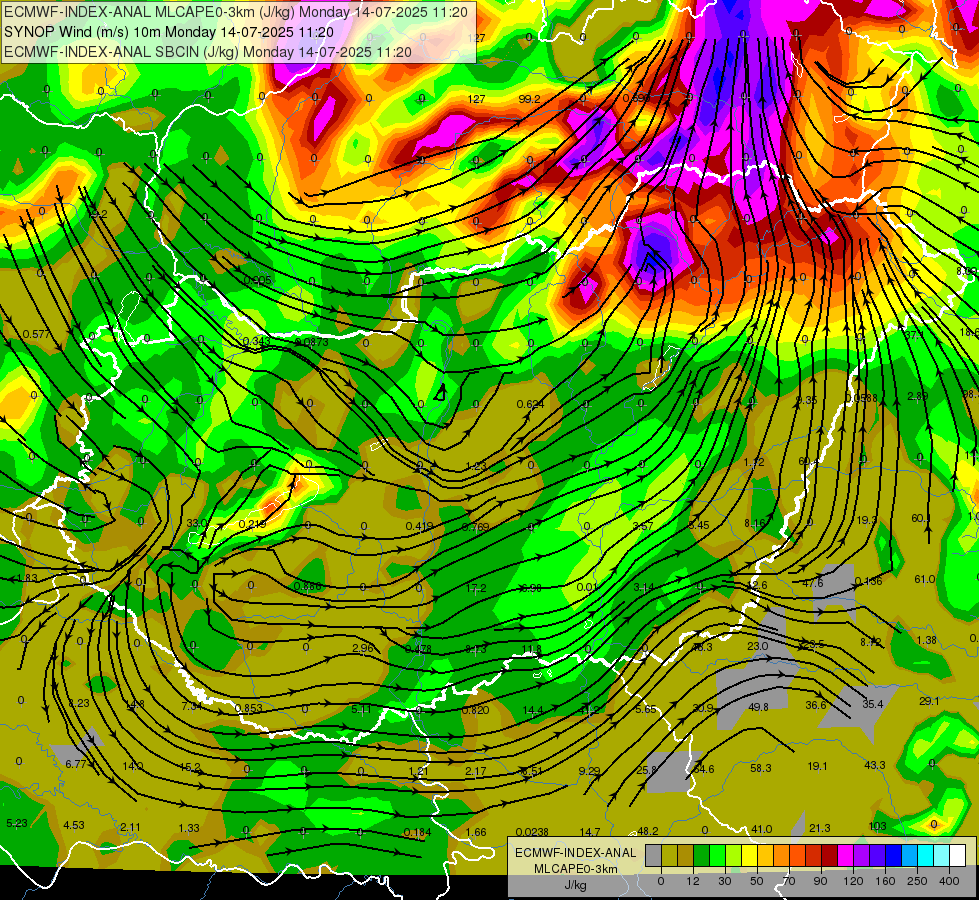
Task: Click the map value 29.1
Action: click(x=929, y=701)
